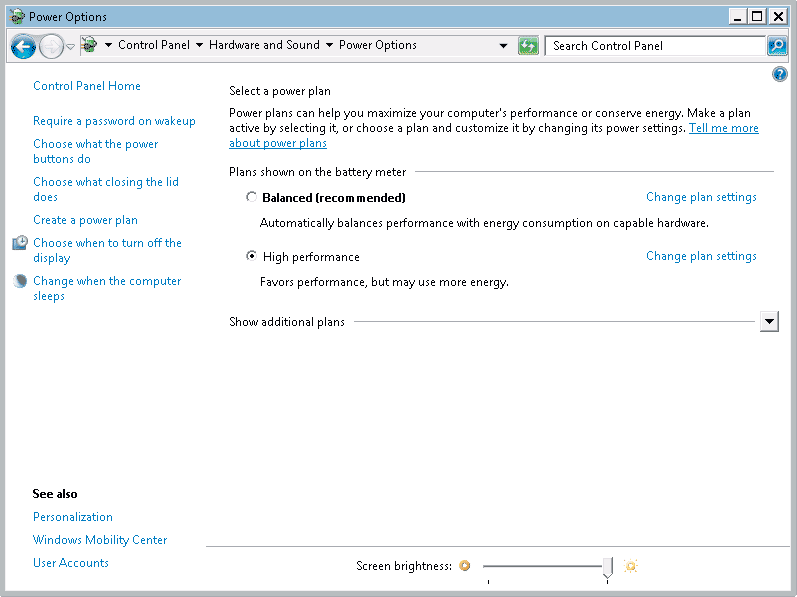The height and width of the screenshot is (597, 797).
Task: Click the screen brightness slider thumb
Action: tap(607, 567)
